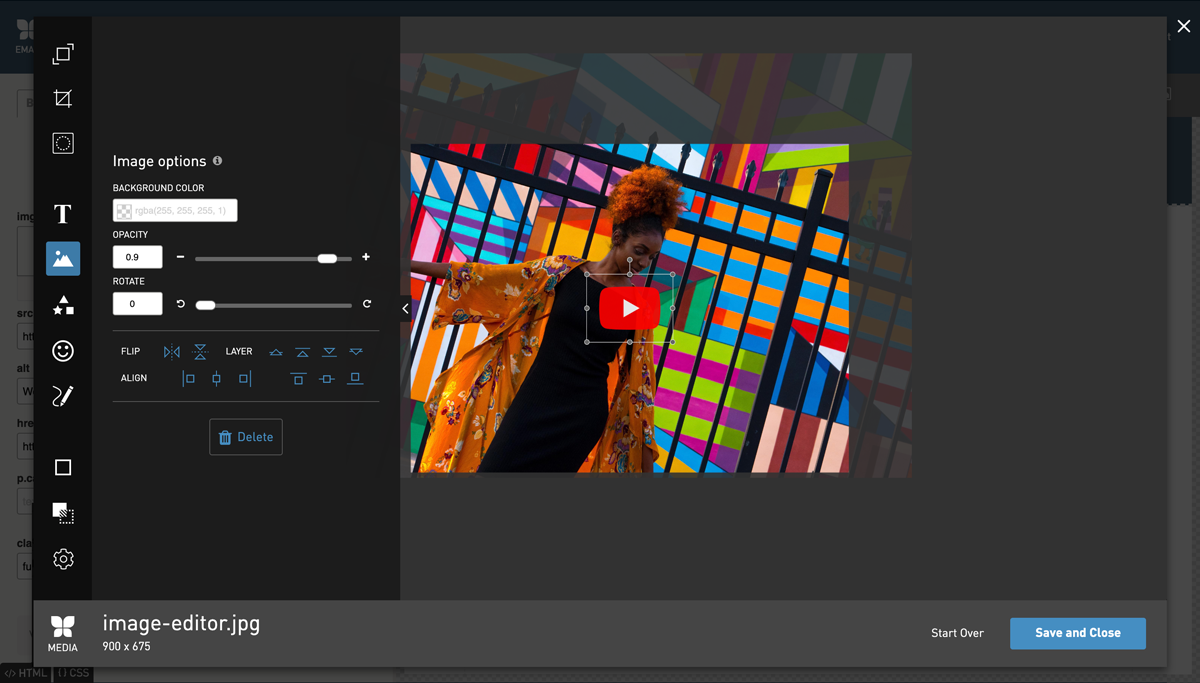Viewport: 1200px width, 683px height.
Task: Select the Resize tool in the sidebar
Action: pos(63,53)
